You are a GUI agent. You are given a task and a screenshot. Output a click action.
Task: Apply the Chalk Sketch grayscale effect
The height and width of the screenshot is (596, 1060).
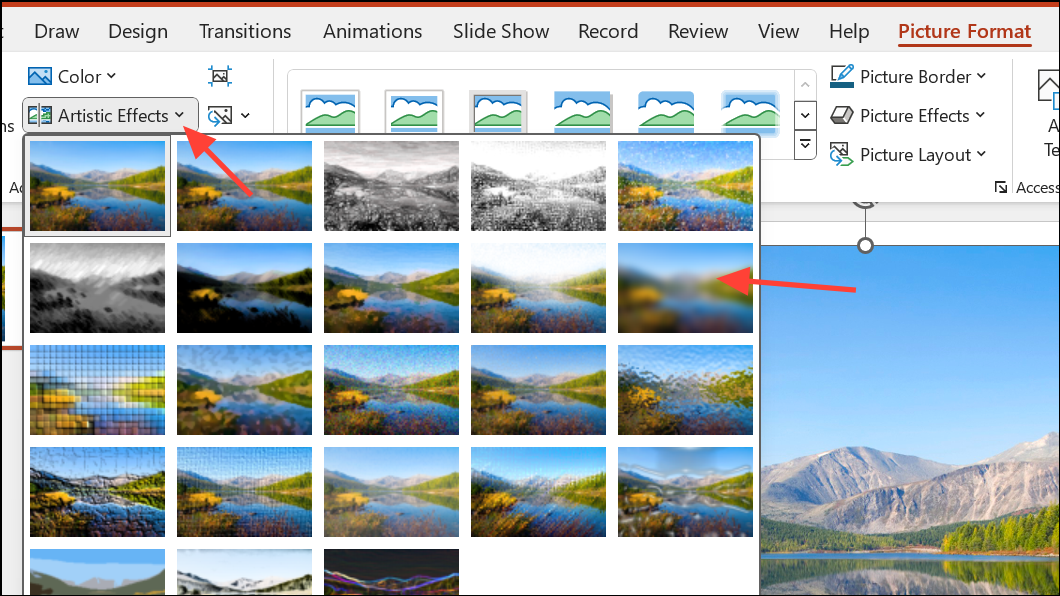pos(97,288)
